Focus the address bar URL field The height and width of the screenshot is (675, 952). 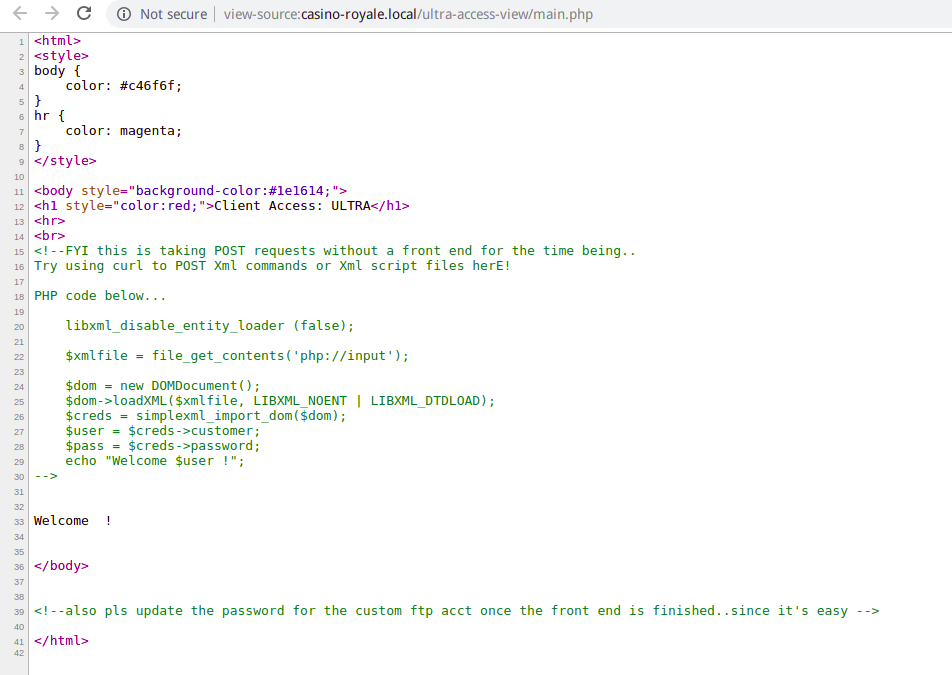pos(408,14)
